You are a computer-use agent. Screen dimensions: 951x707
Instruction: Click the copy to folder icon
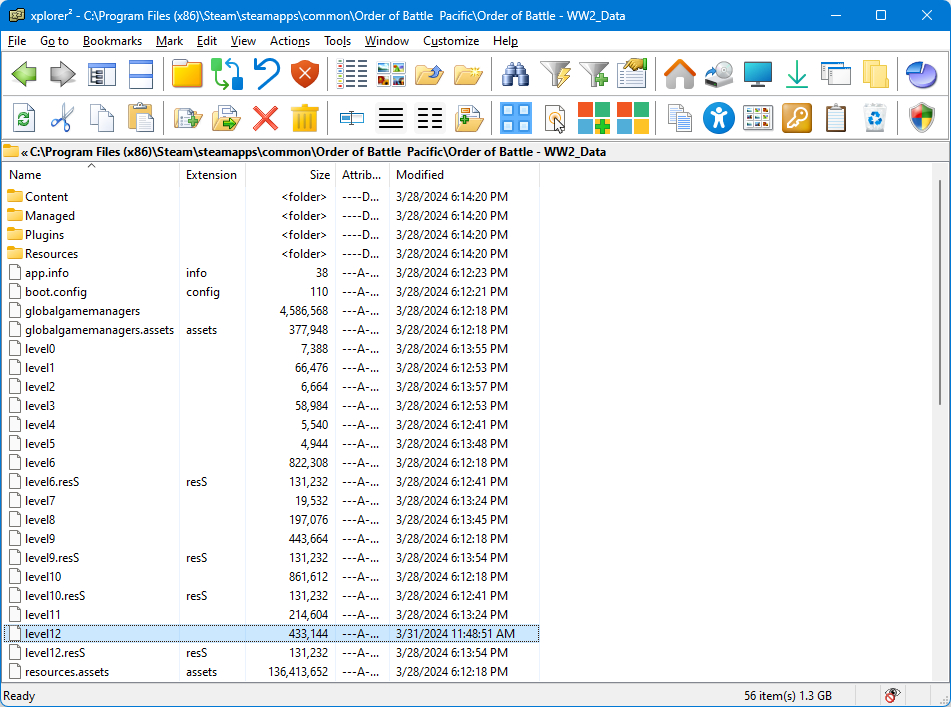coord(187,118)
